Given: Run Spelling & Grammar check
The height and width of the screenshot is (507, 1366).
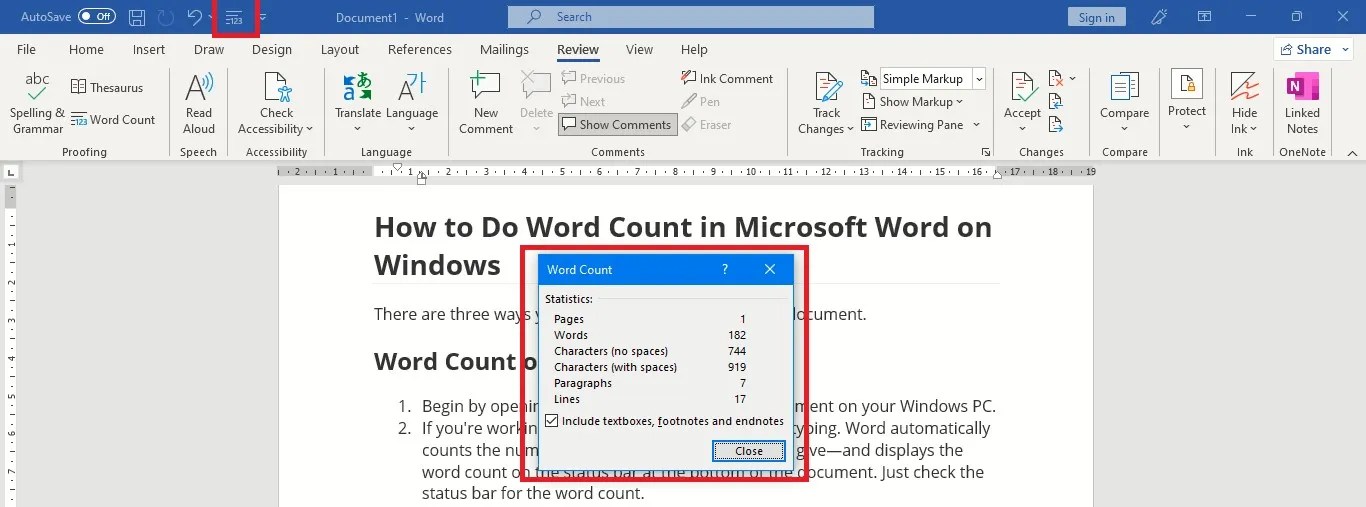Looking at the screenshot, I should (x=37, y=104).
